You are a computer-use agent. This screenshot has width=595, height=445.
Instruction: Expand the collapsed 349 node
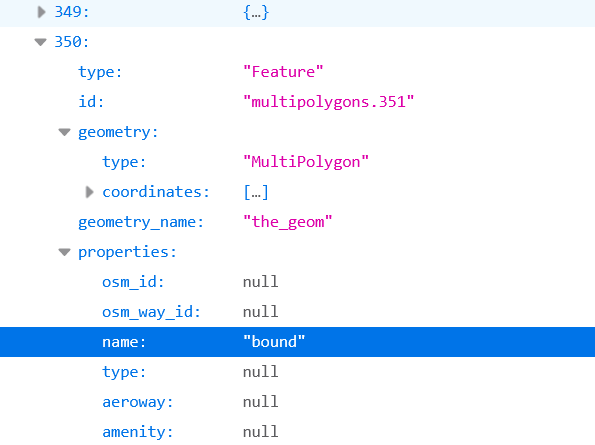coord(41,12)
